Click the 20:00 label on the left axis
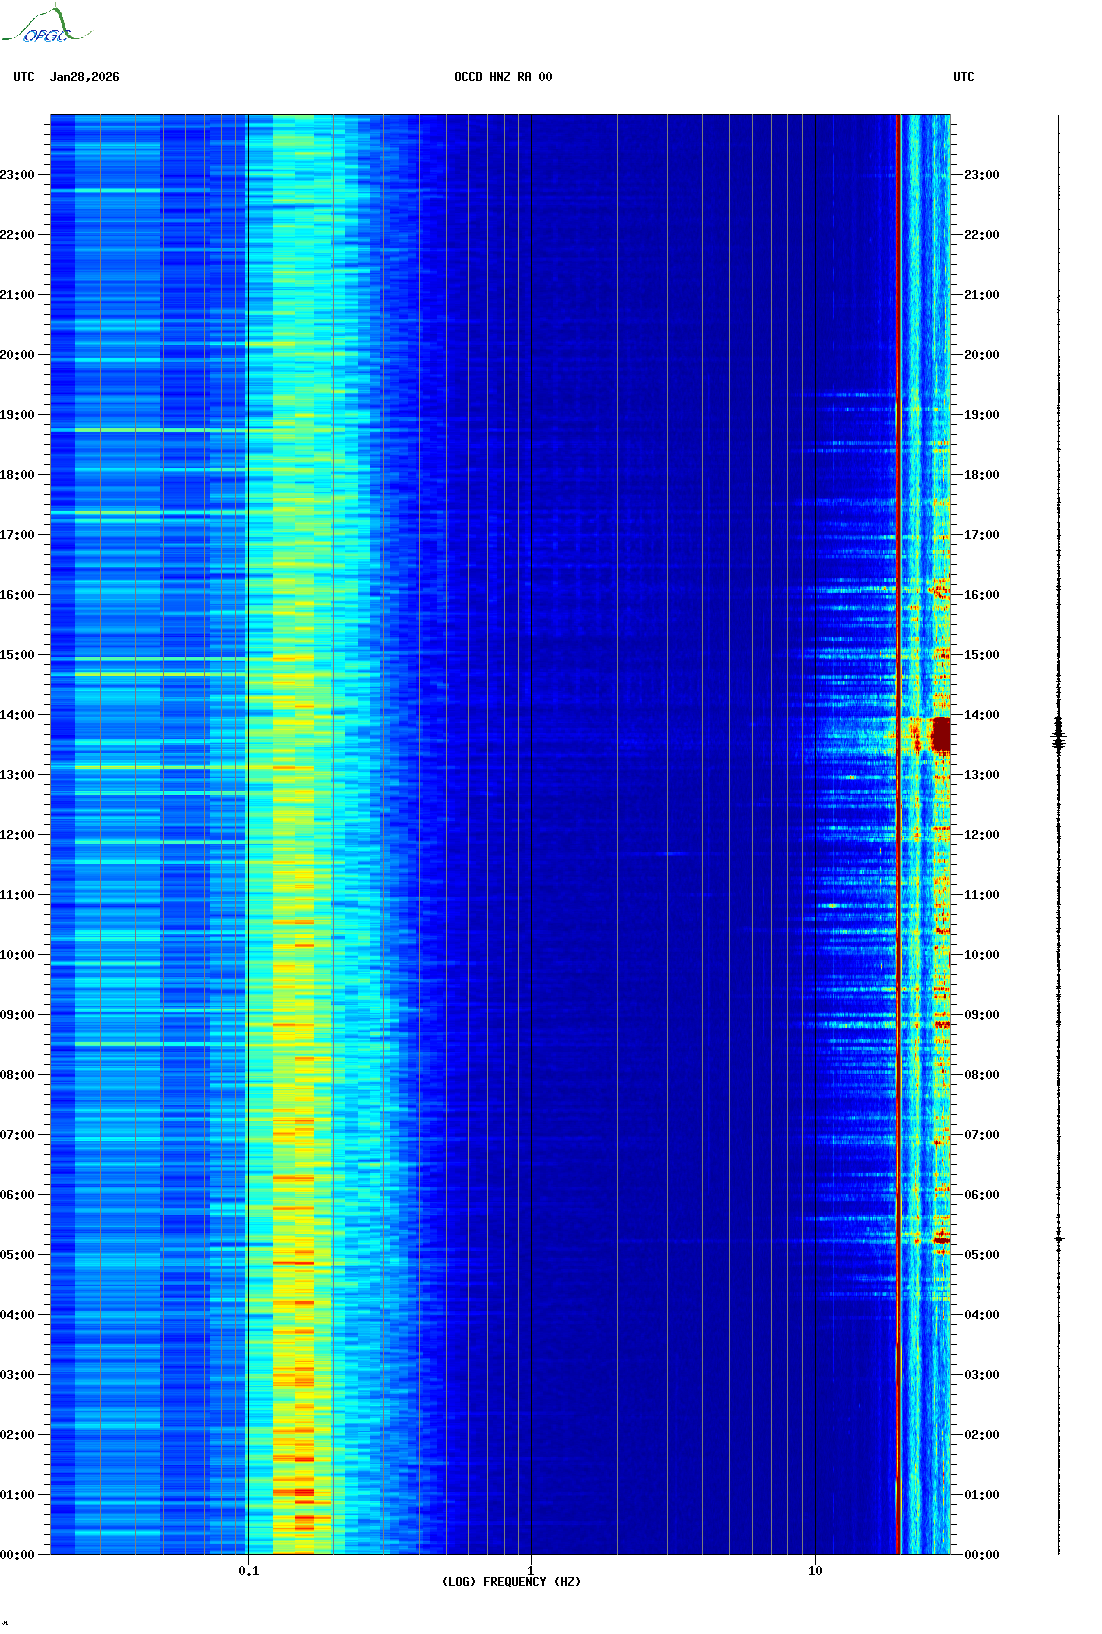 pos(17,355)
